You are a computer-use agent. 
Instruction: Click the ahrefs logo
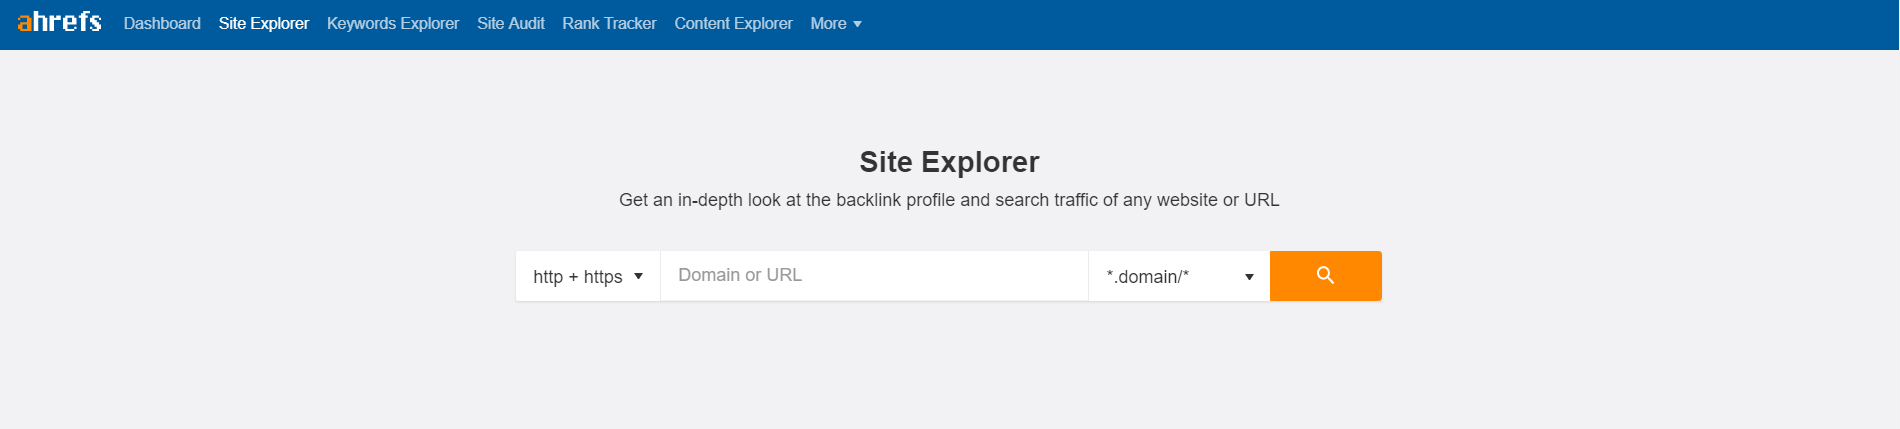tap(59, 22)
